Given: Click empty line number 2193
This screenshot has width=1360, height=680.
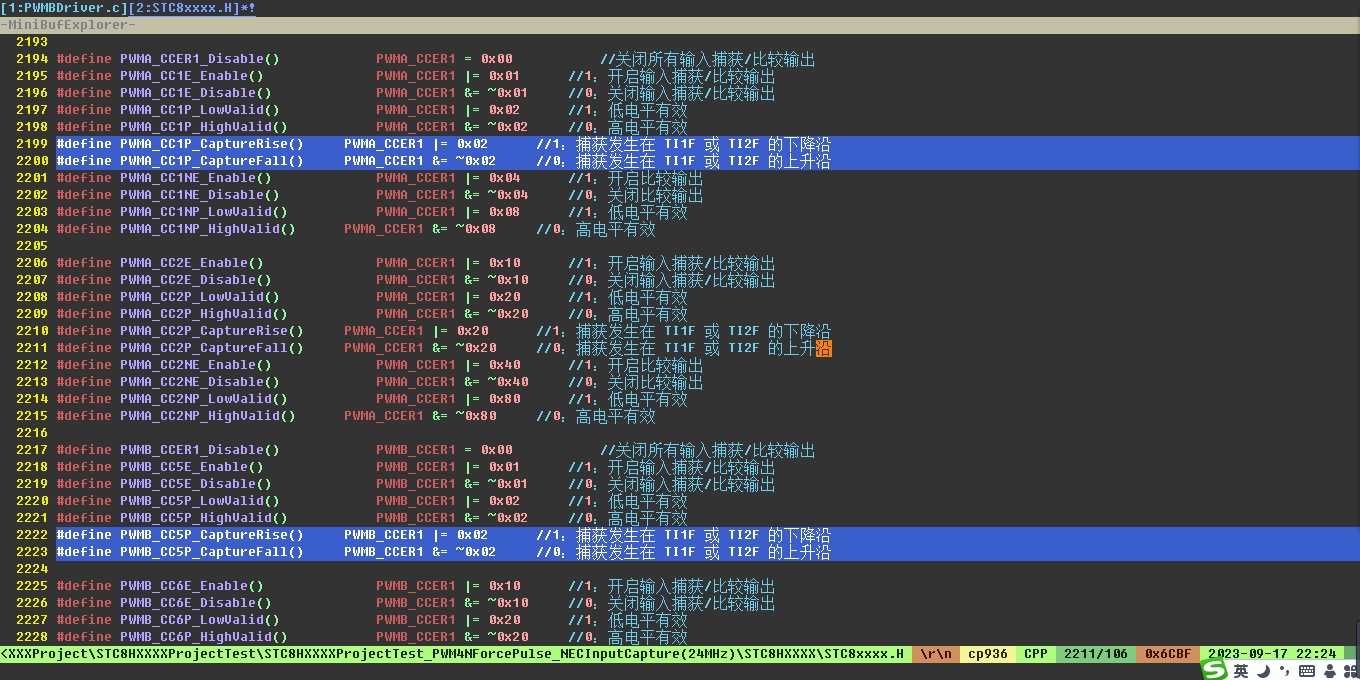Looking at the screenshot, I should [32, 42].
